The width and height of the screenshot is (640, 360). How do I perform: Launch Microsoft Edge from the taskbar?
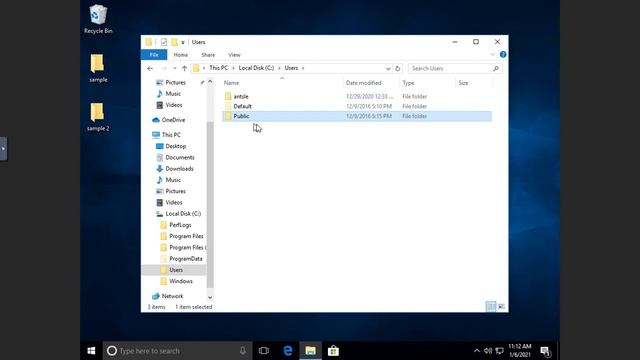288,351
